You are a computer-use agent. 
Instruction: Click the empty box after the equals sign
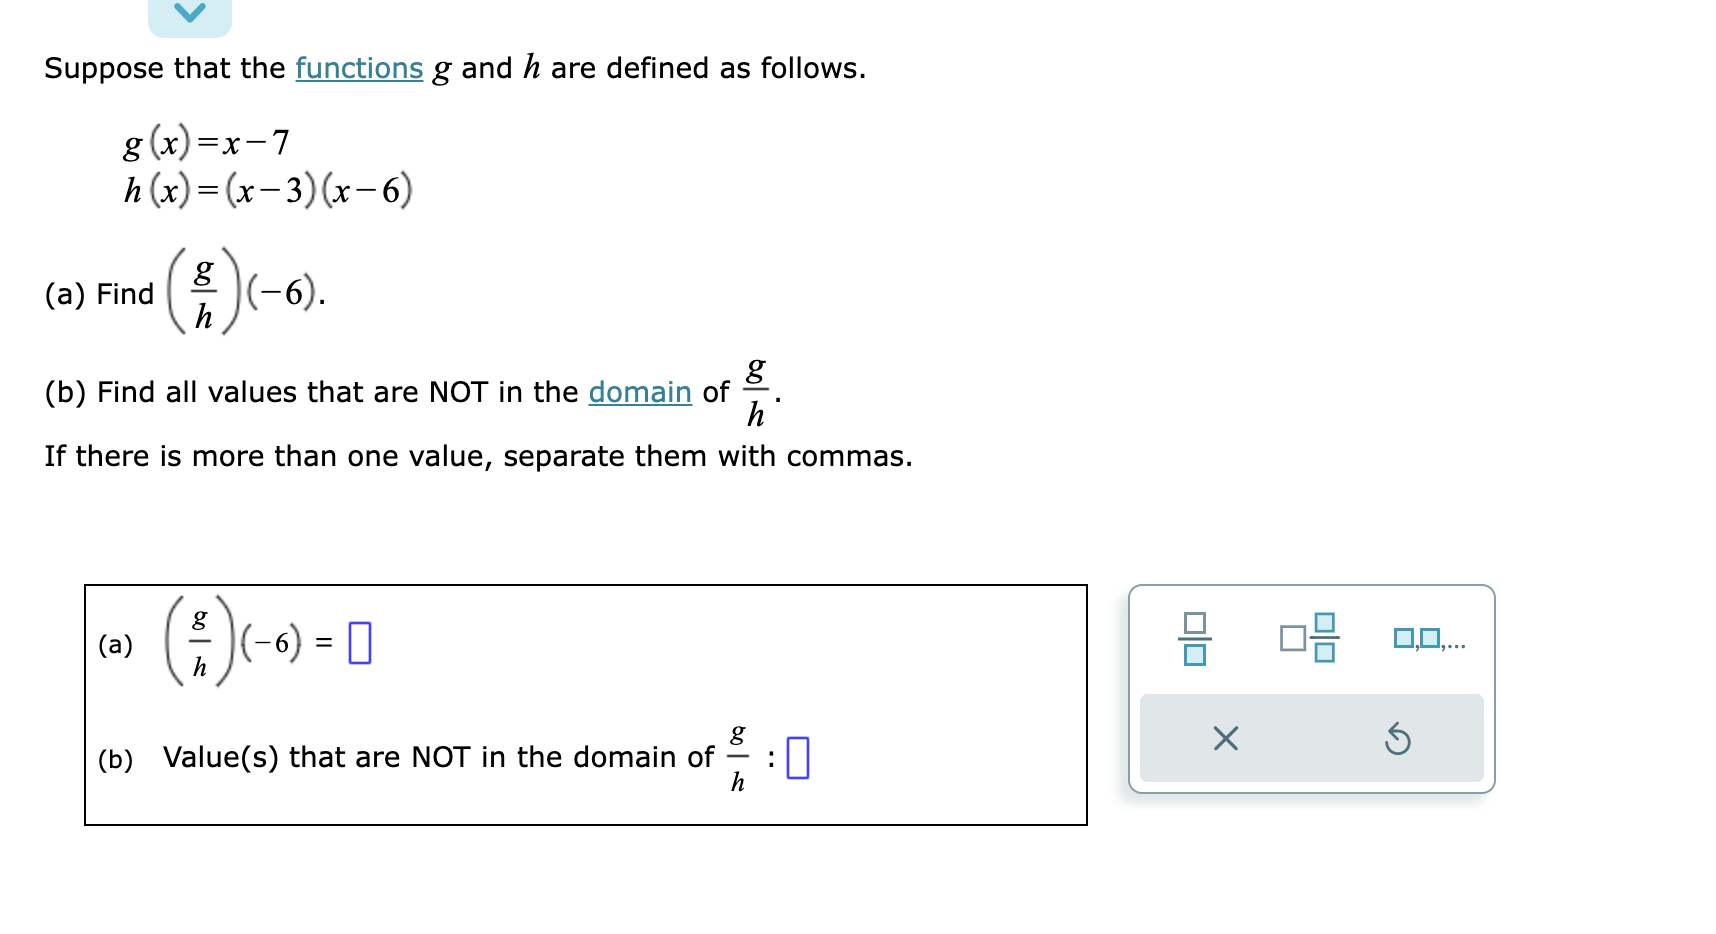click(x=361, y=641)
